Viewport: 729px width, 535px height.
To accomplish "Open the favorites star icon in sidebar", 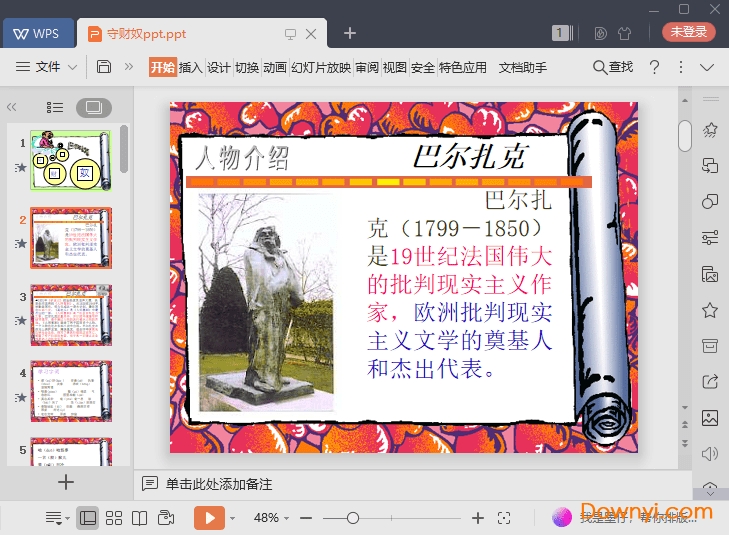I will click(710, 310).
